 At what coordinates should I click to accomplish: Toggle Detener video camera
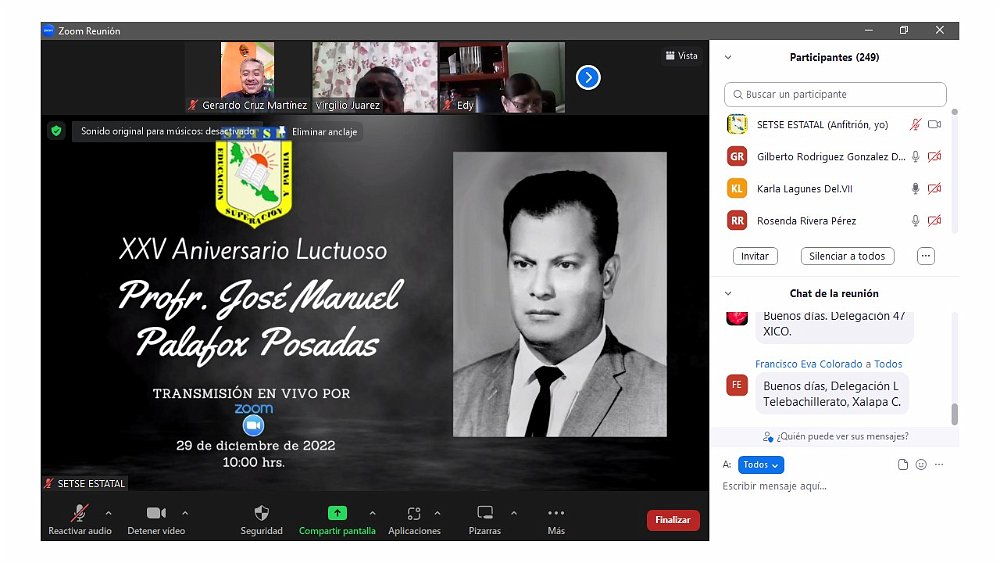pyautogui.click(x=156, y=513)
